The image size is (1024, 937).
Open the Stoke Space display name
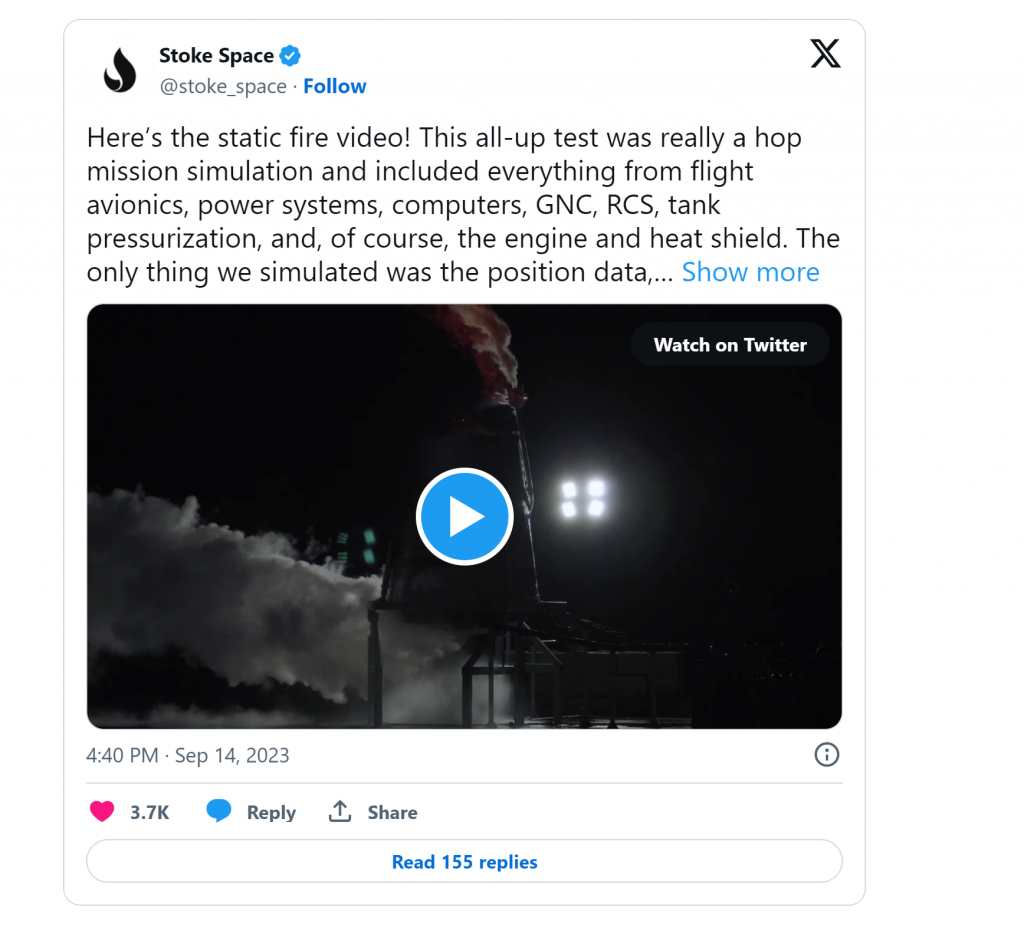click(x=216, y=56)
